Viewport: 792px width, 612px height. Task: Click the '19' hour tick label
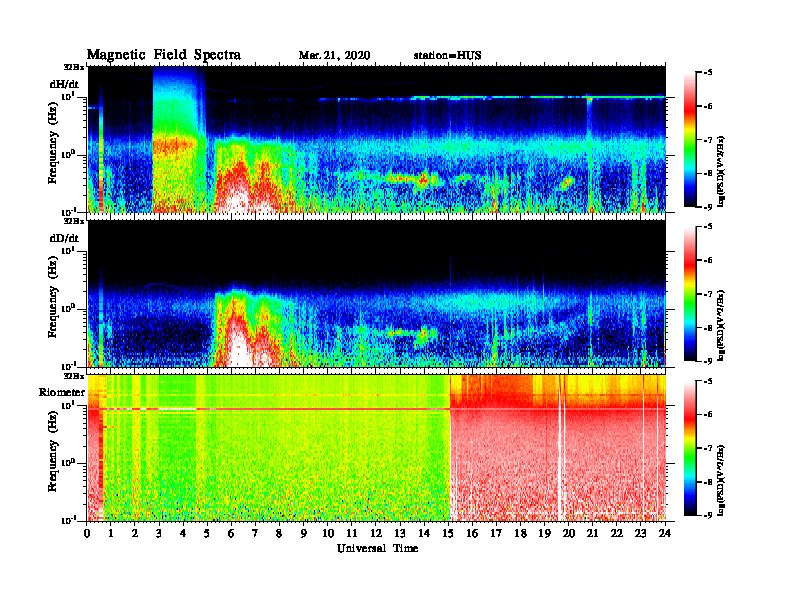point(544,534)
